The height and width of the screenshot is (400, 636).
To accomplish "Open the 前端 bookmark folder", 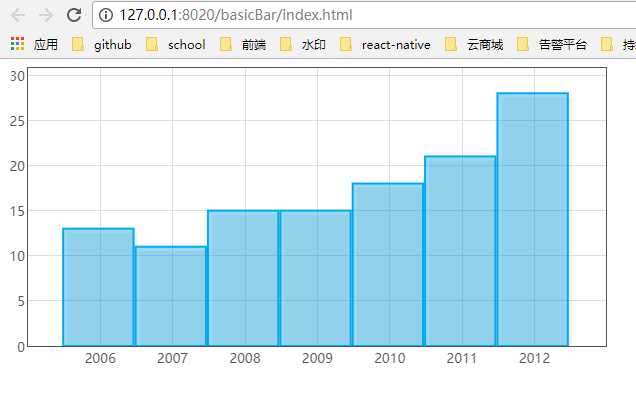I will point(243,44).
